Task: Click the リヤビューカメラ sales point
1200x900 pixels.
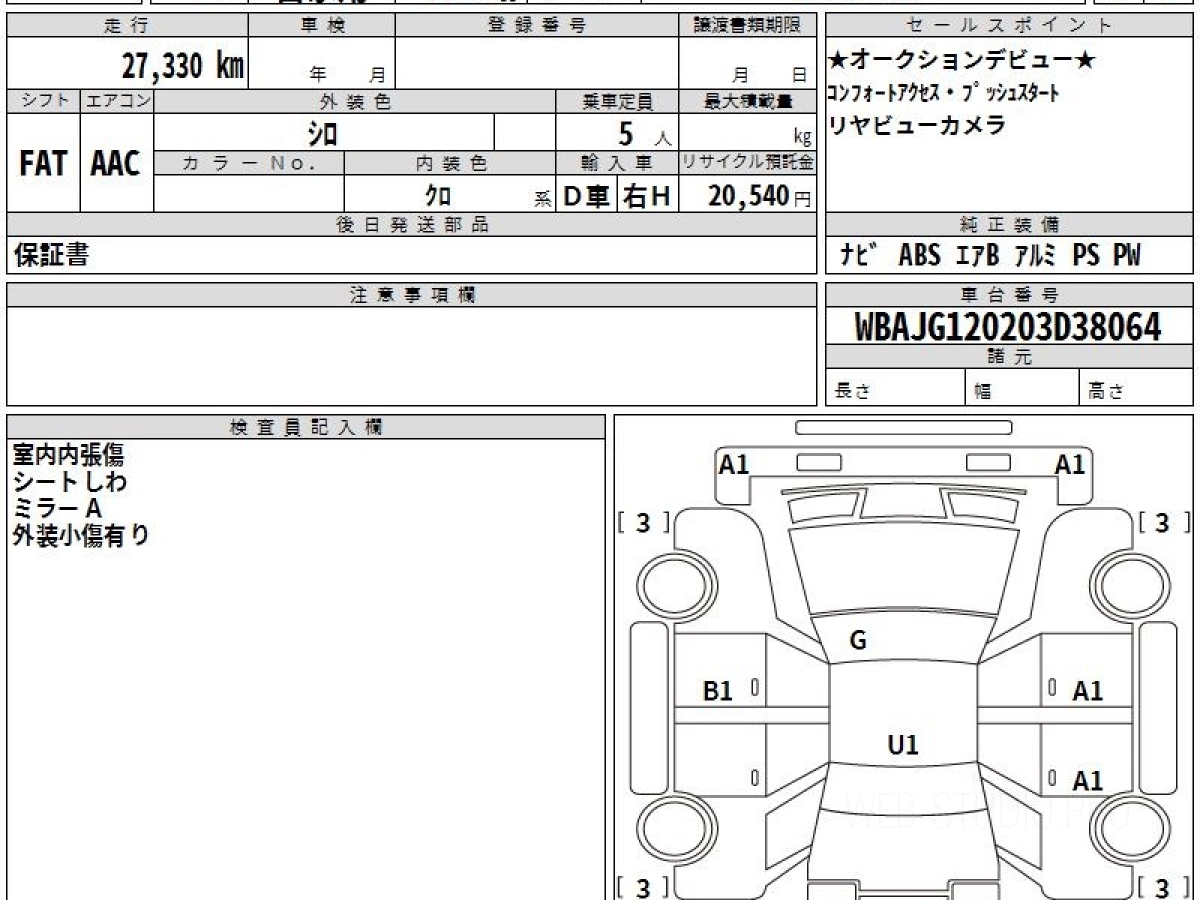Action: (x=916, y=126)
